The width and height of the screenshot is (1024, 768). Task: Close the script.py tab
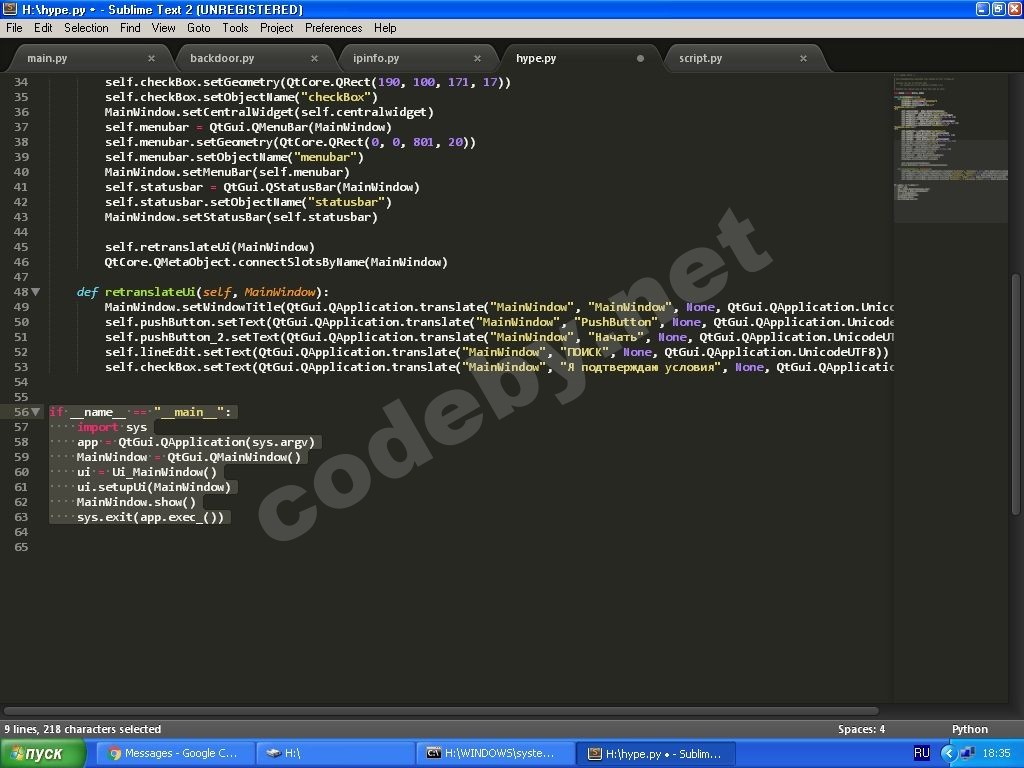(x=803, y=59)
